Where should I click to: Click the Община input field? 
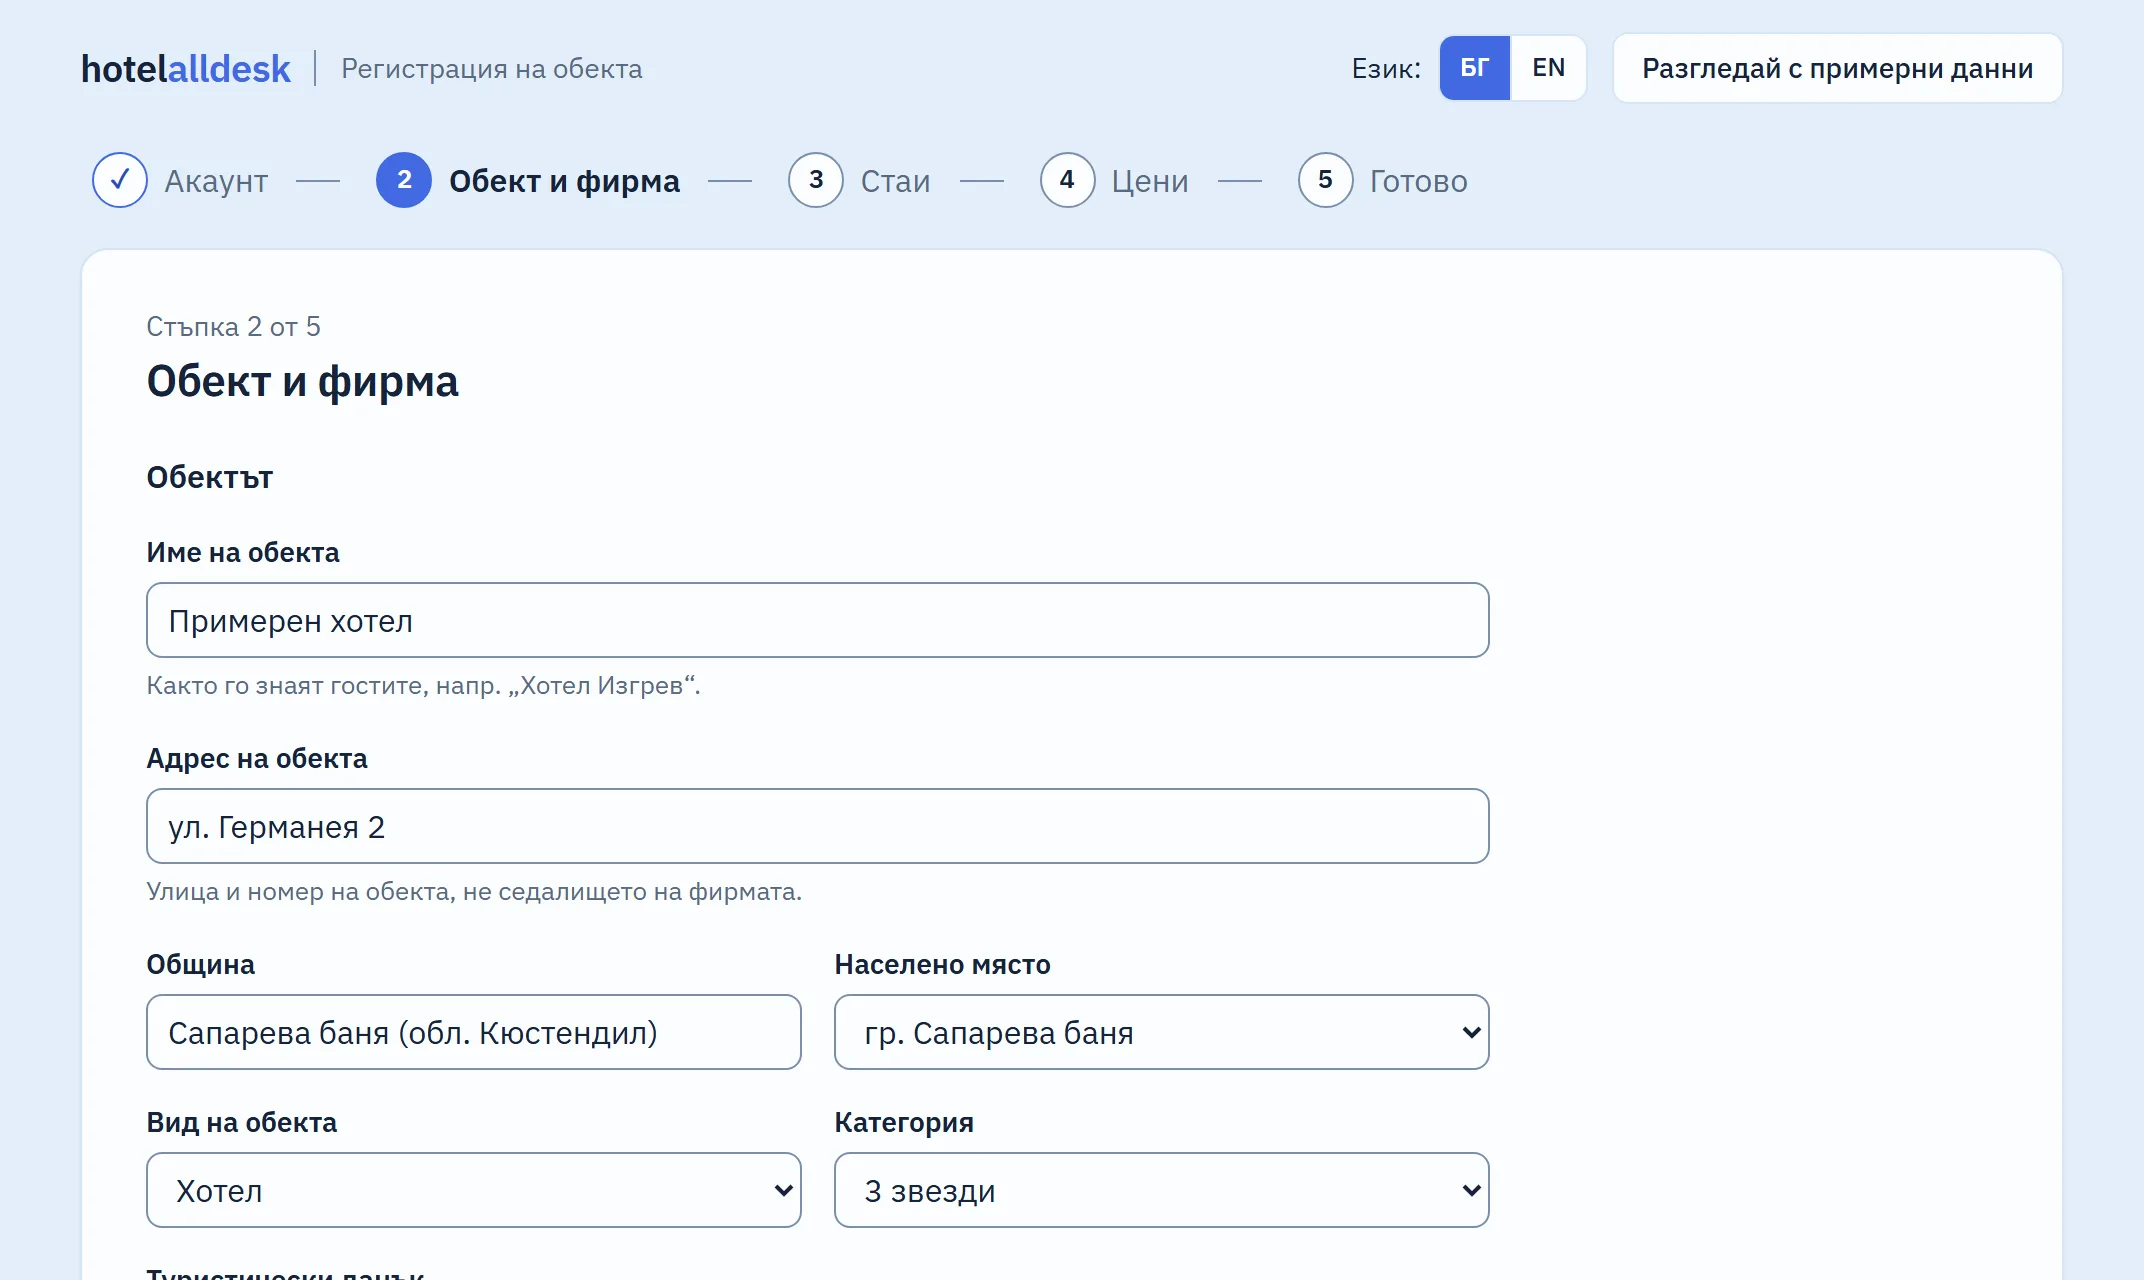click(474, 1032)
